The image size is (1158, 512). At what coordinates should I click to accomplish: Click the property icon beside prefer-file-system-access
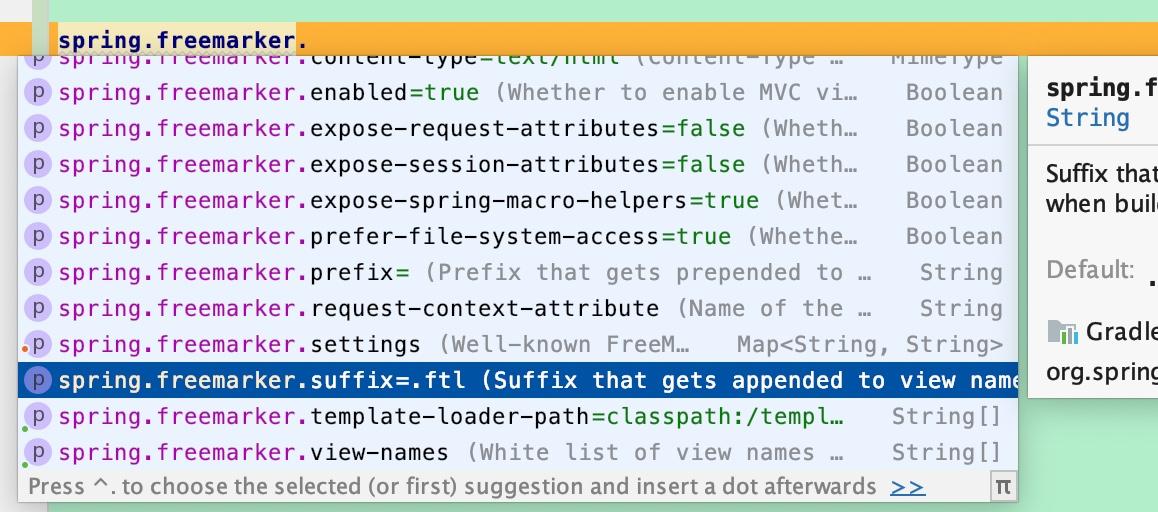pyautogui.click(x=38, y=236)
